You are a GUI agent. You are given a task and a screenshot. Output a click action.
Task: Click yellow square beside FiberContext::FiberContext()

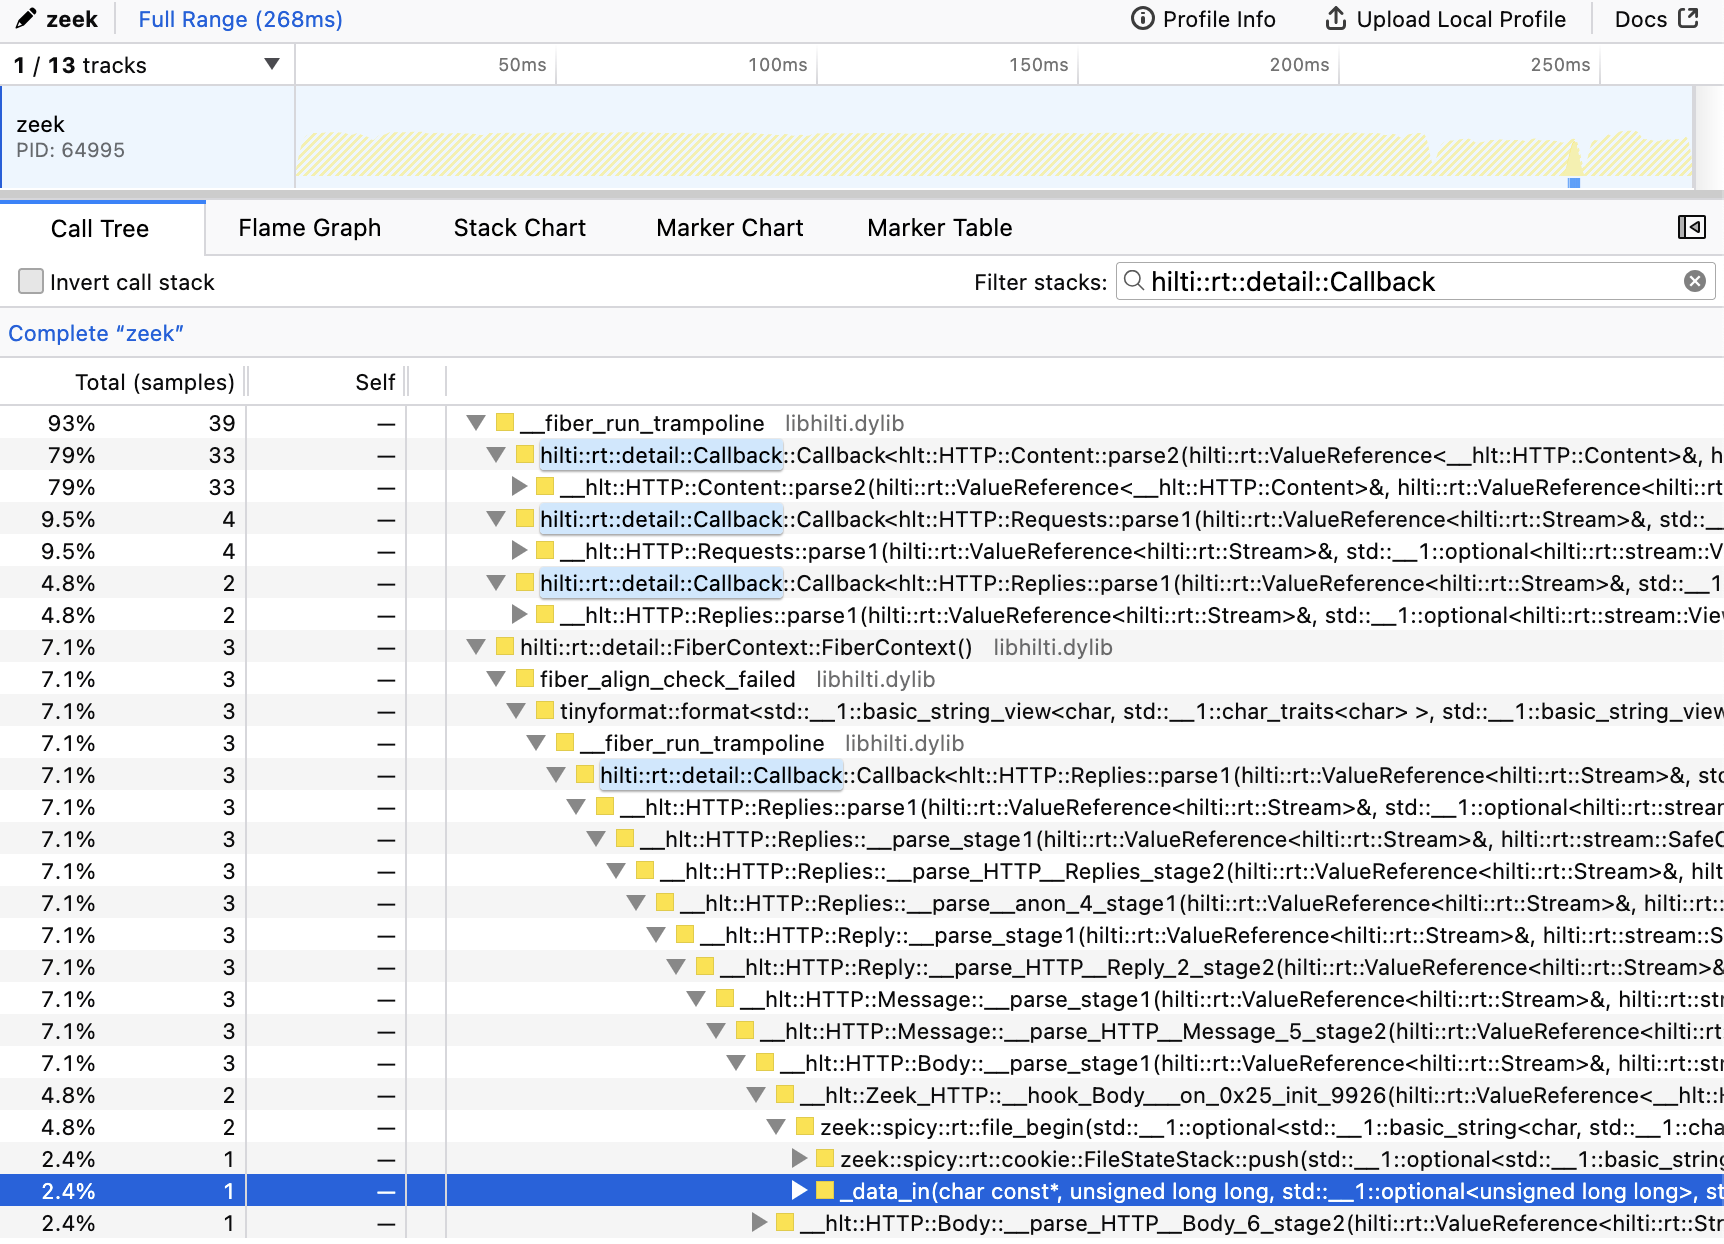[x=505, y=647]
